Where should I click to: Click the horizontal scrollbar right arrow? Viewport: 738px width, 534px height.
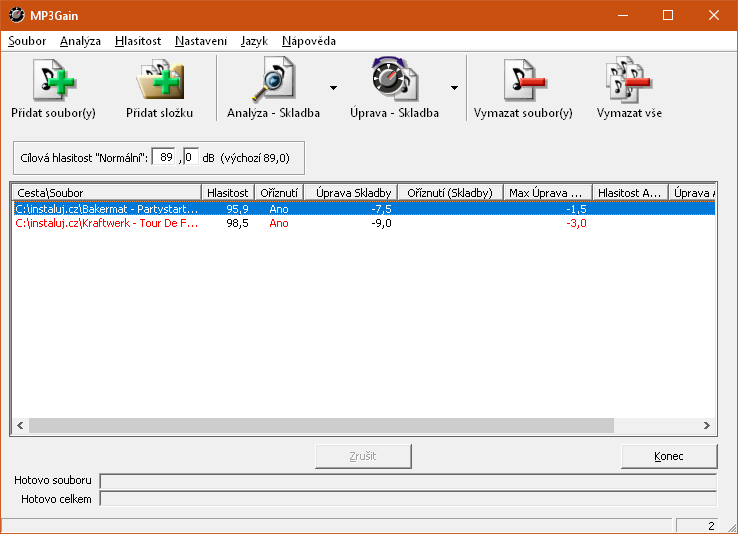[x=708, y=425]
